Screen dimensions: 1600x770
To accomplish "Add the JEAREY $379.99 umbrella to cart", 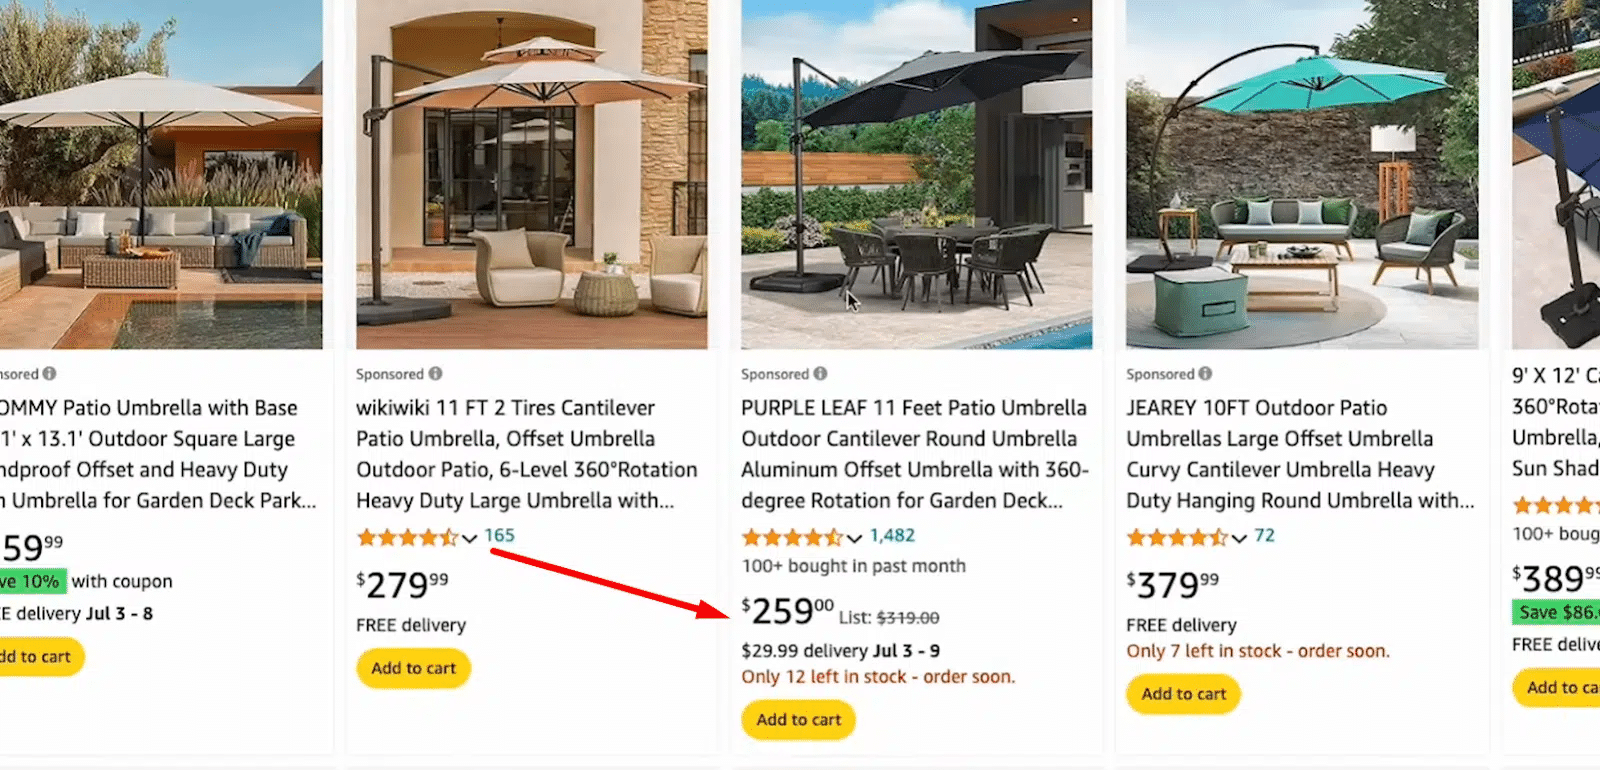I will [1183, 694].
